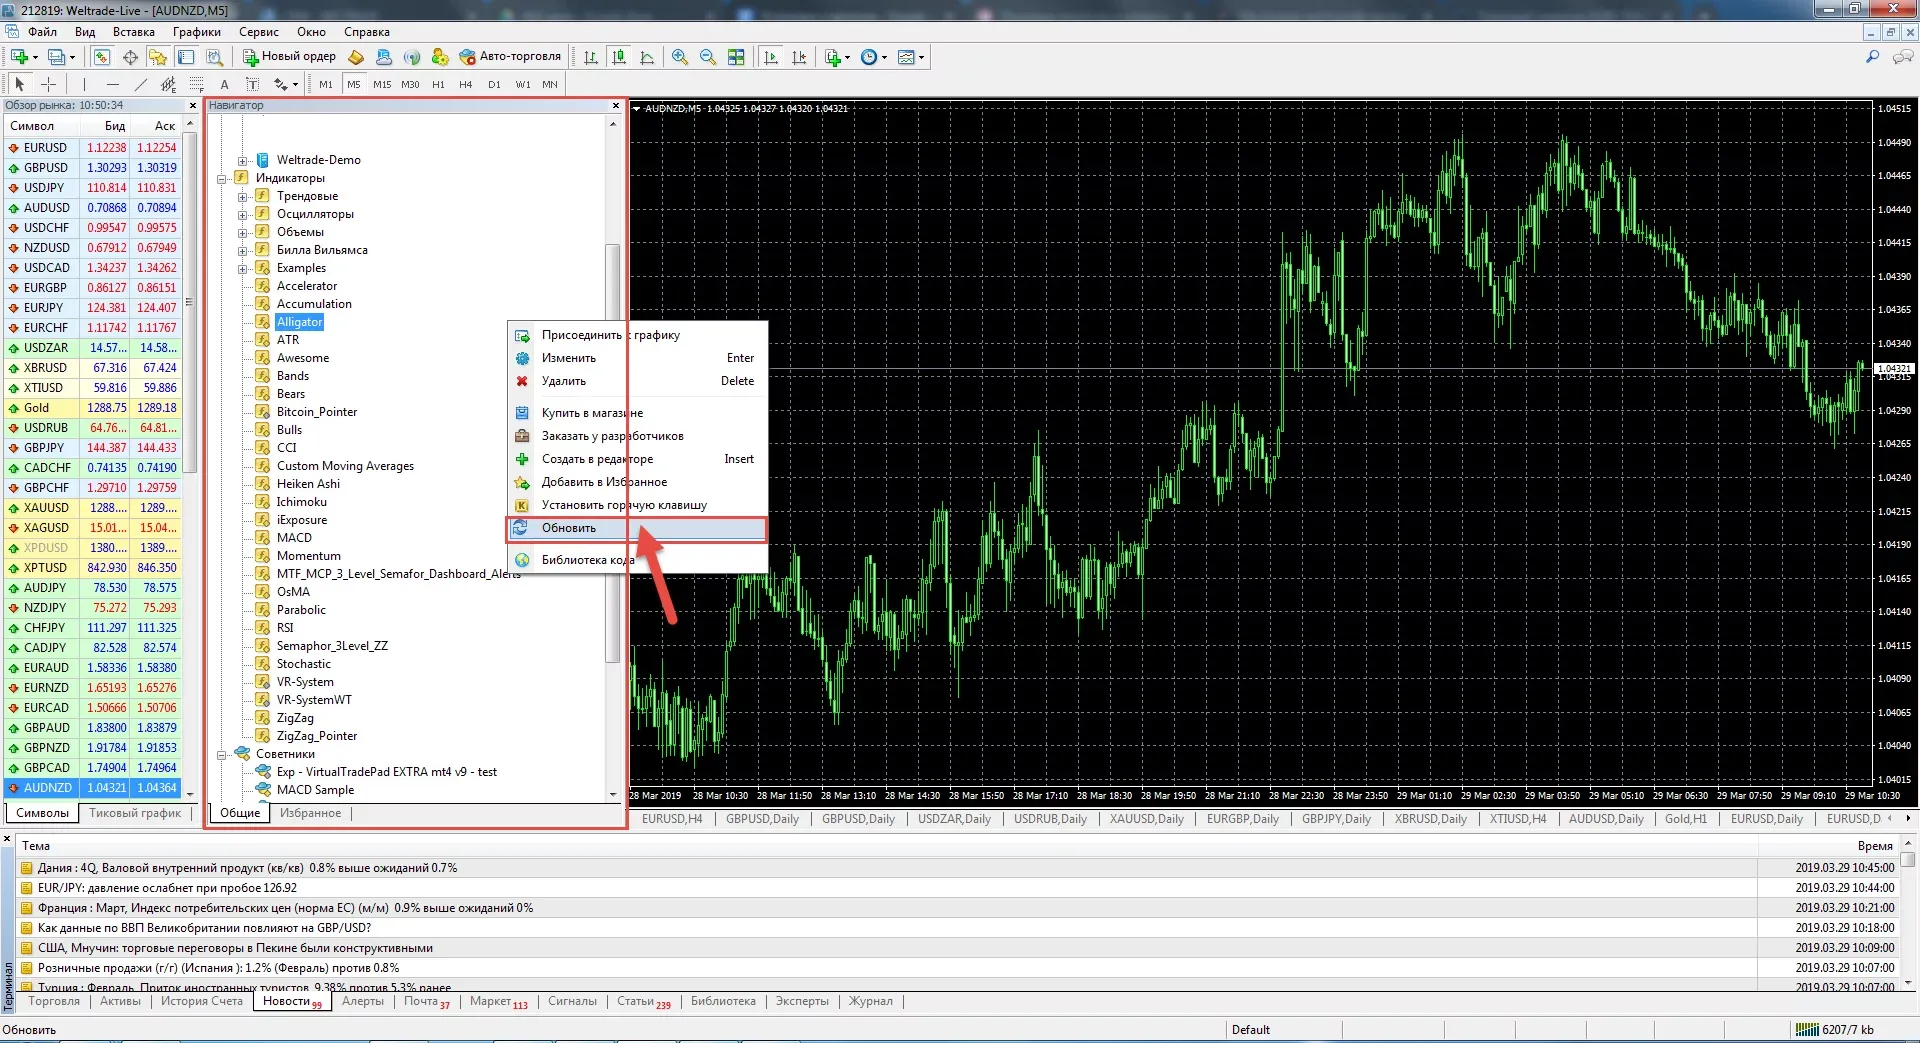Select the vertical line drawing tool
1920x1043 pixels.
[x=84, y=84]
